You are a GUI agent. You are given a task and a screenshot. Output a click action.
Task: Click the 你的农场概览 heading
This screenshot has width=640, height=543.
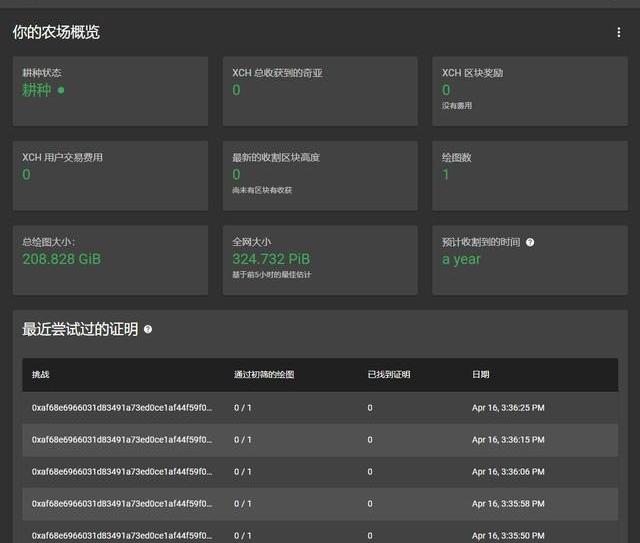click(x=56, y=33)
